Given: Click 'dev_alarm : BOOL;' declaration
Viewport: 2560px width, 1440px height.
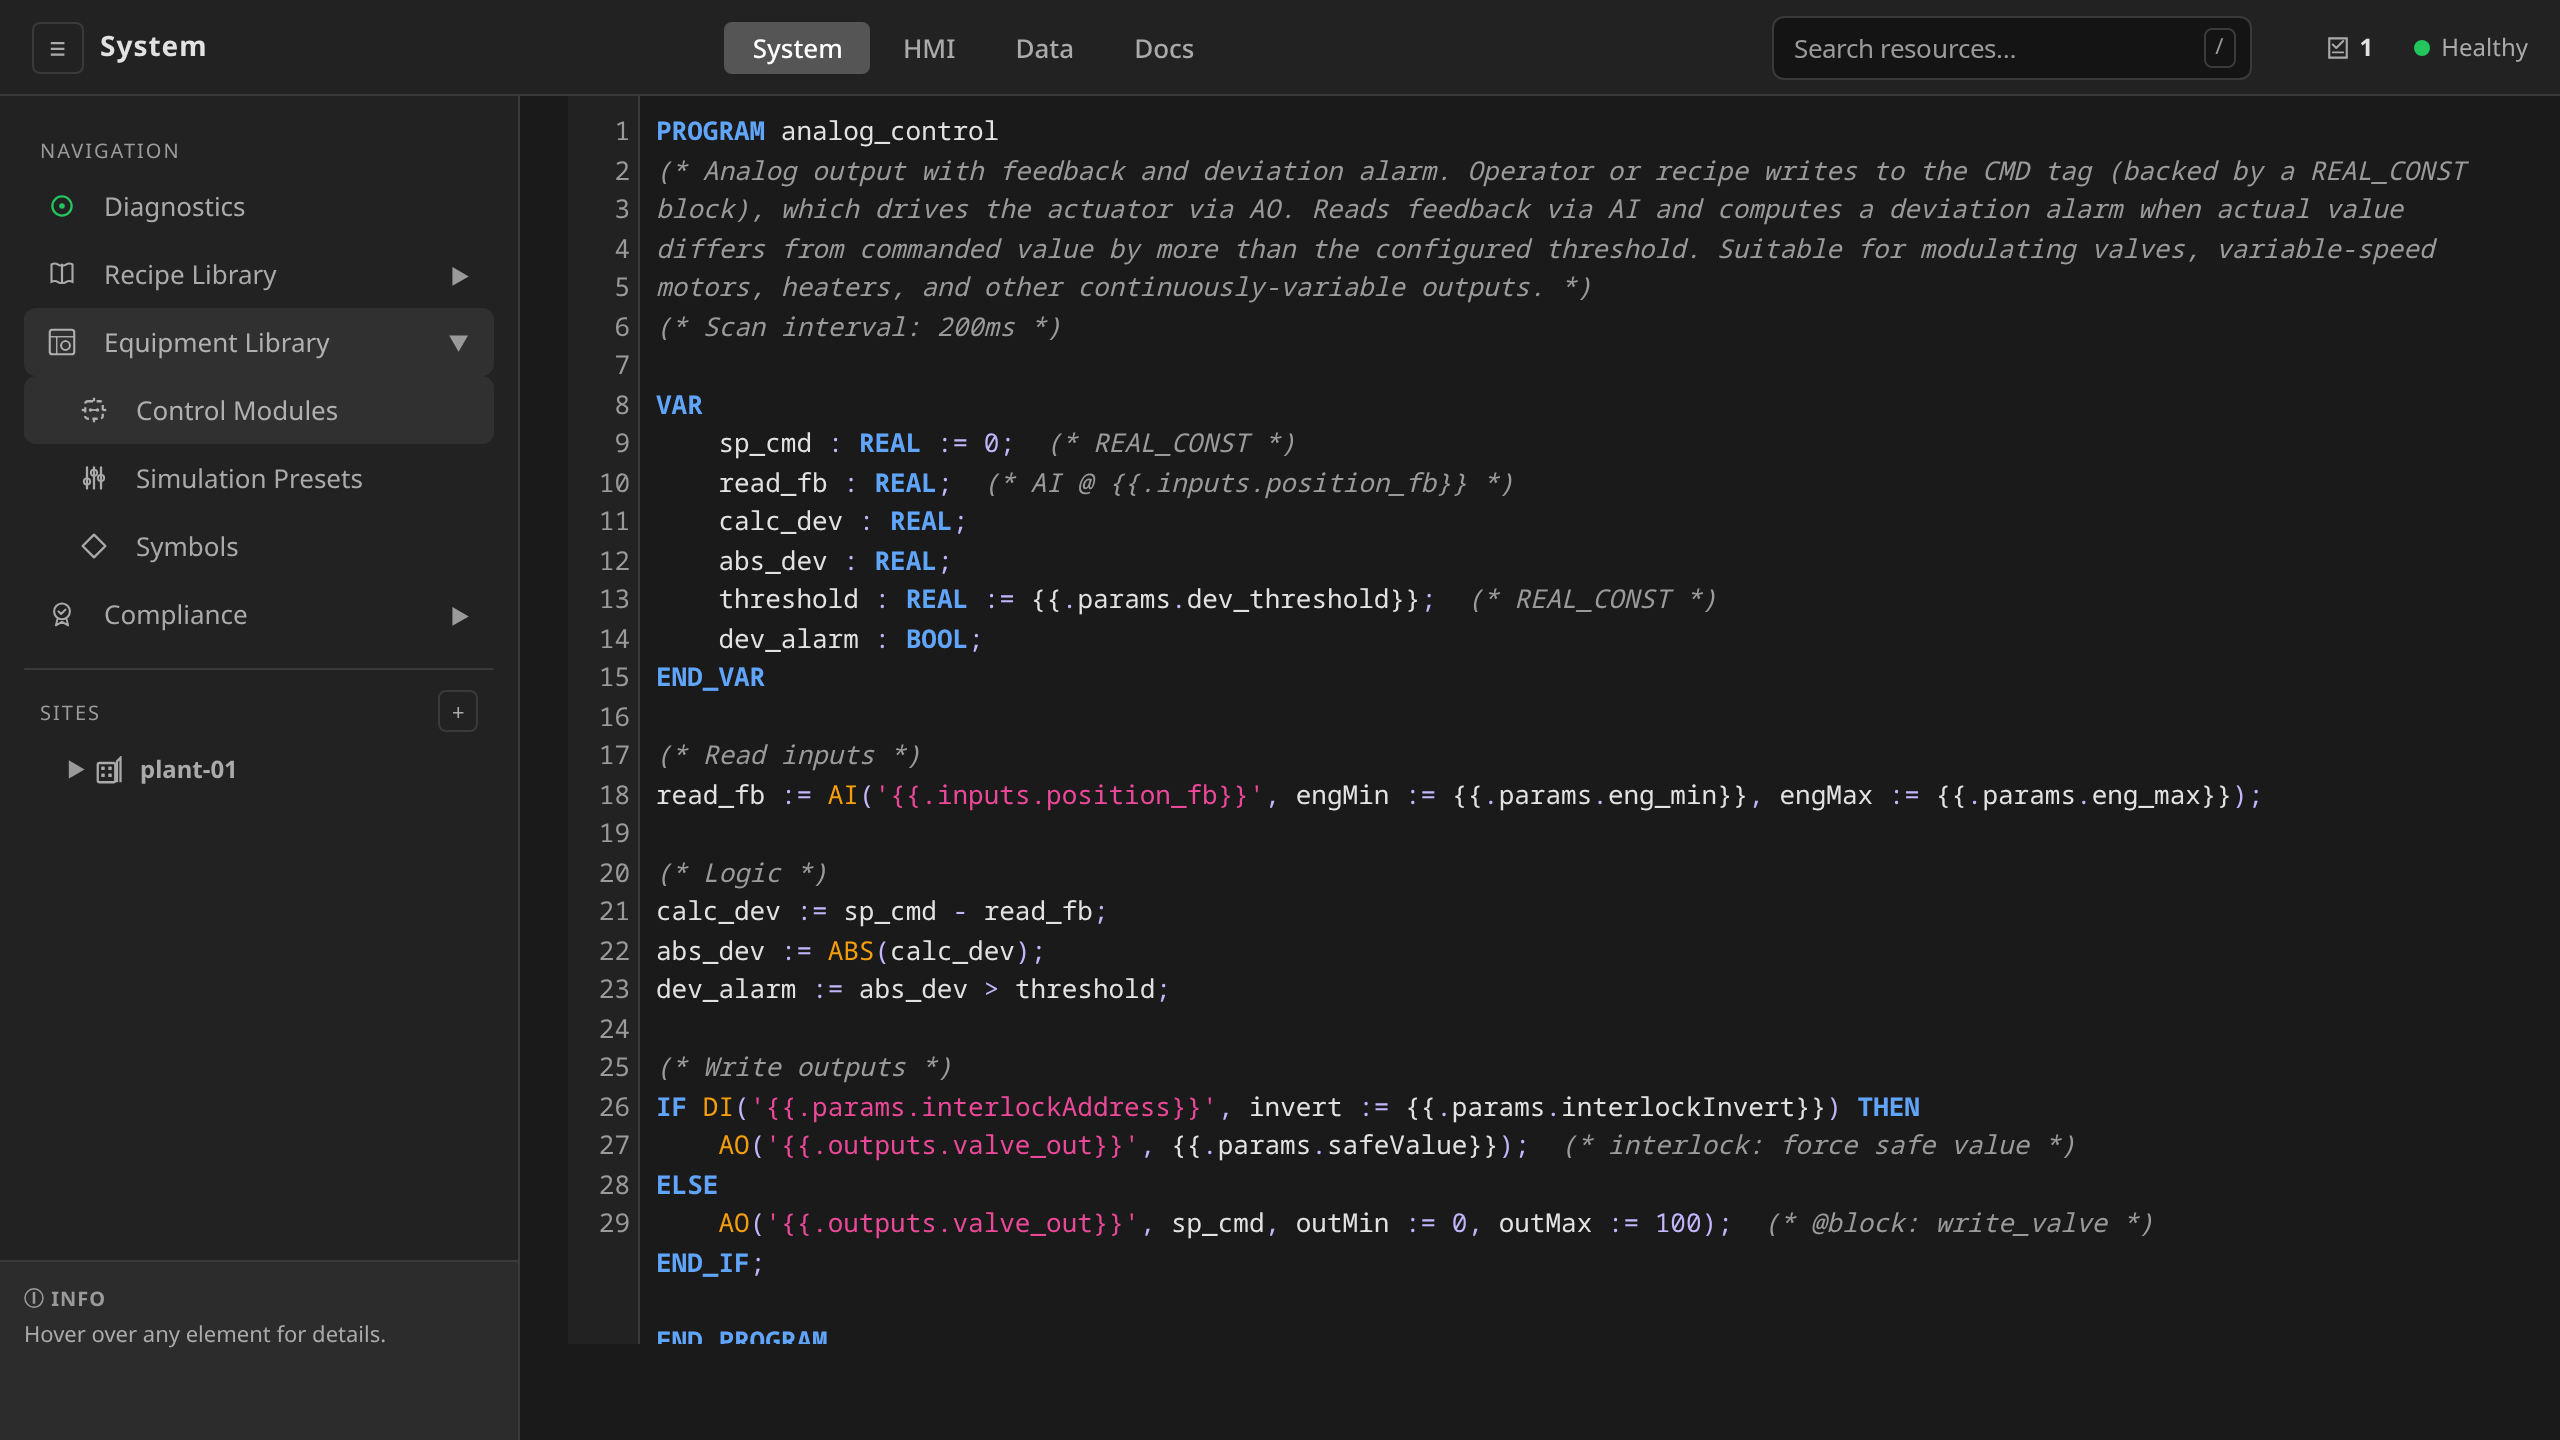Looking at the screenshot, I should [x=851, y=639].
